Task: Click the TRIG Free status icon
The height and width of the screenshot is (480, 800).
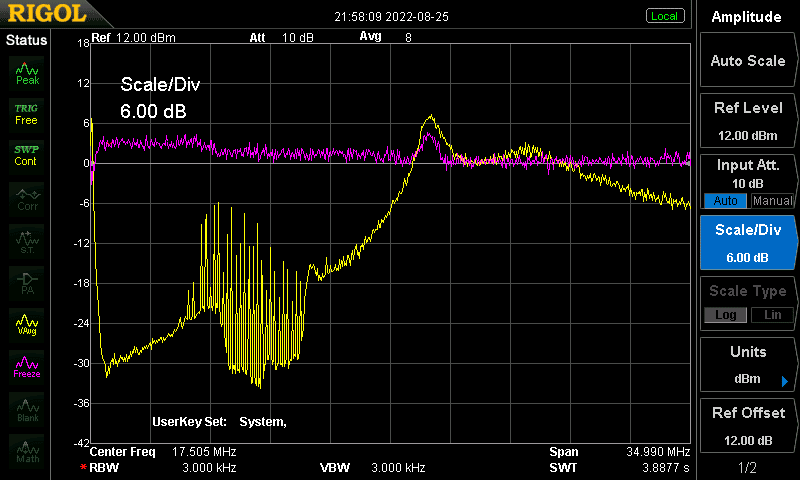Action: tap(27, 114)
